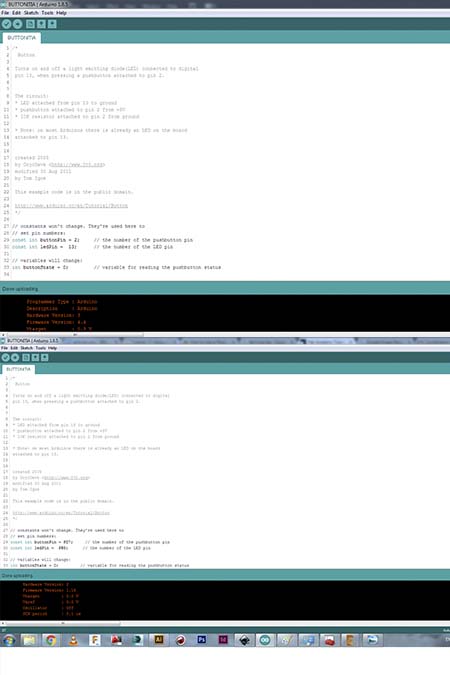Click Save sketch icon in lower Arduino window
The image size is (450, 675).
pos(44,357)
